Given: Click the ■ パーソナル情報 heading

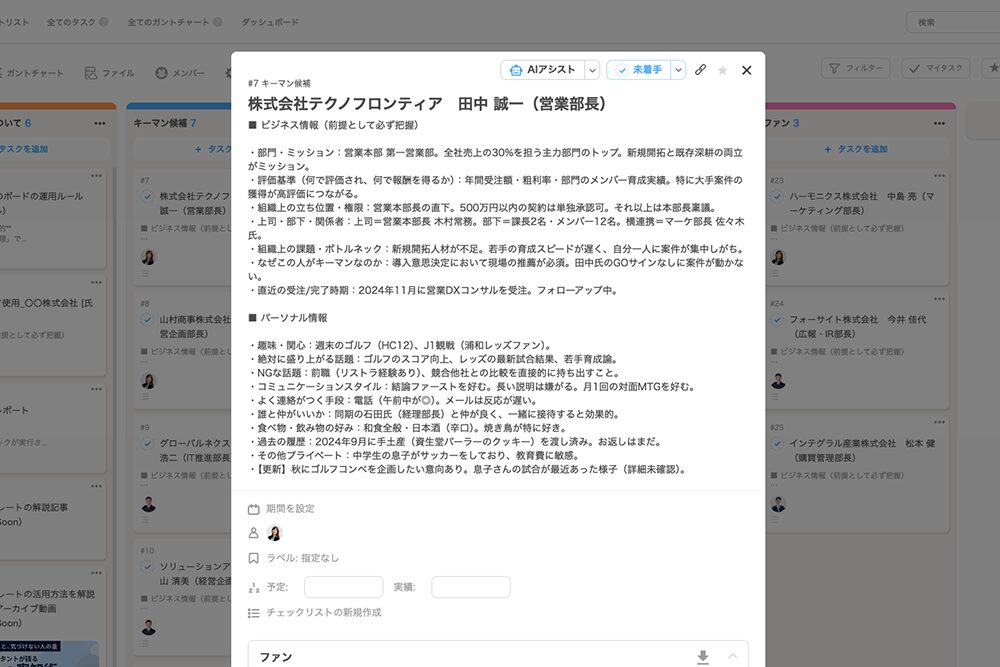Looking at the screenshot, I should (288, 318).
